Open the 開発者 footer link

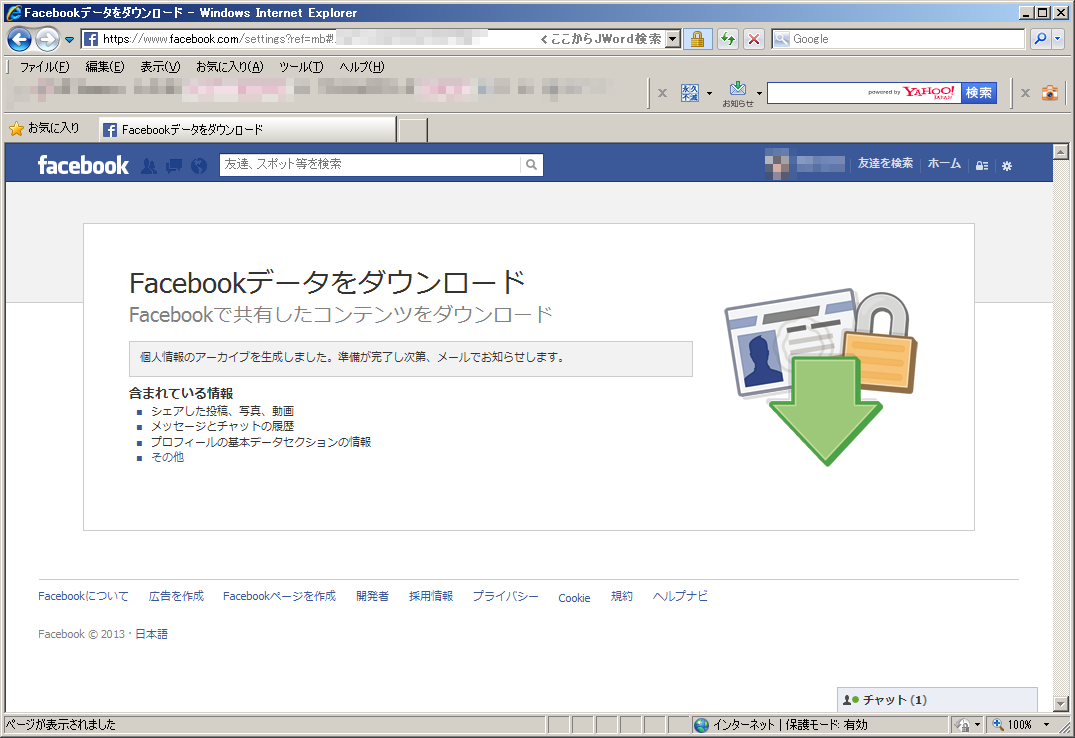click(372, 596)
